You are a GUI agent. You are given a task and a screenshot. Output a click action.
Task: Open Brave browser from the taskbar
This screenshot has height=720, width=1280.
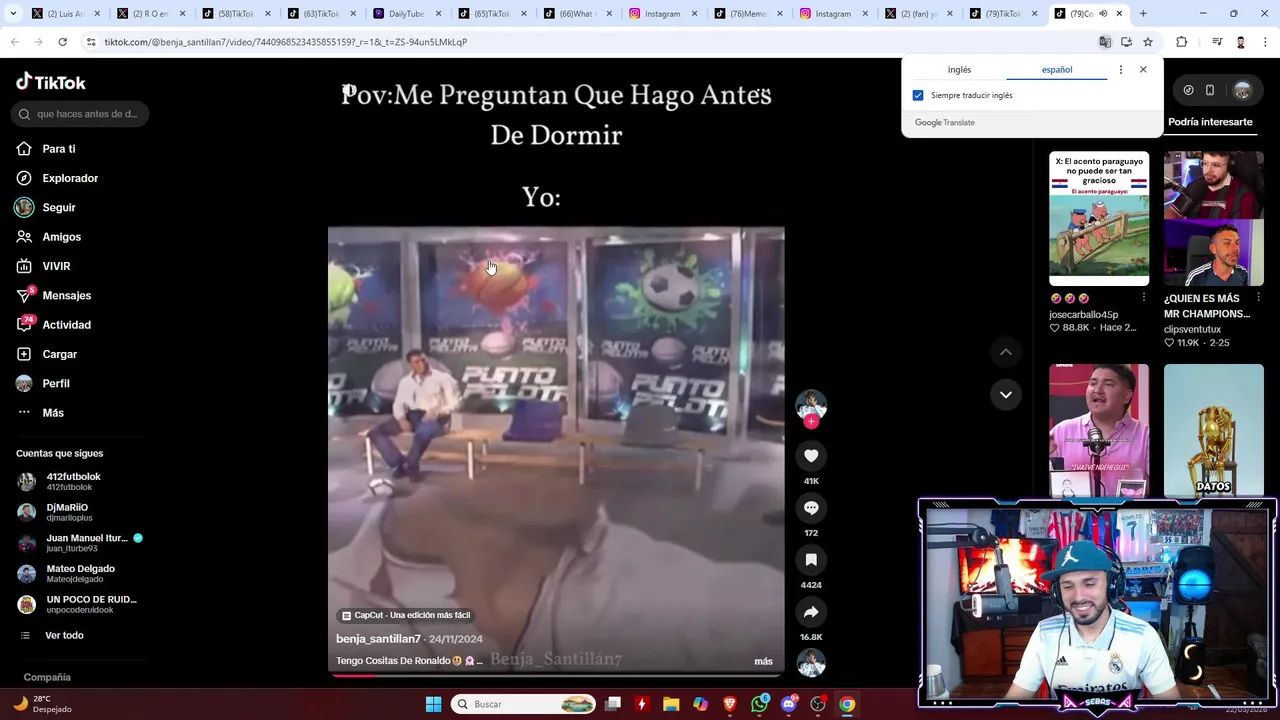[730, 704]
